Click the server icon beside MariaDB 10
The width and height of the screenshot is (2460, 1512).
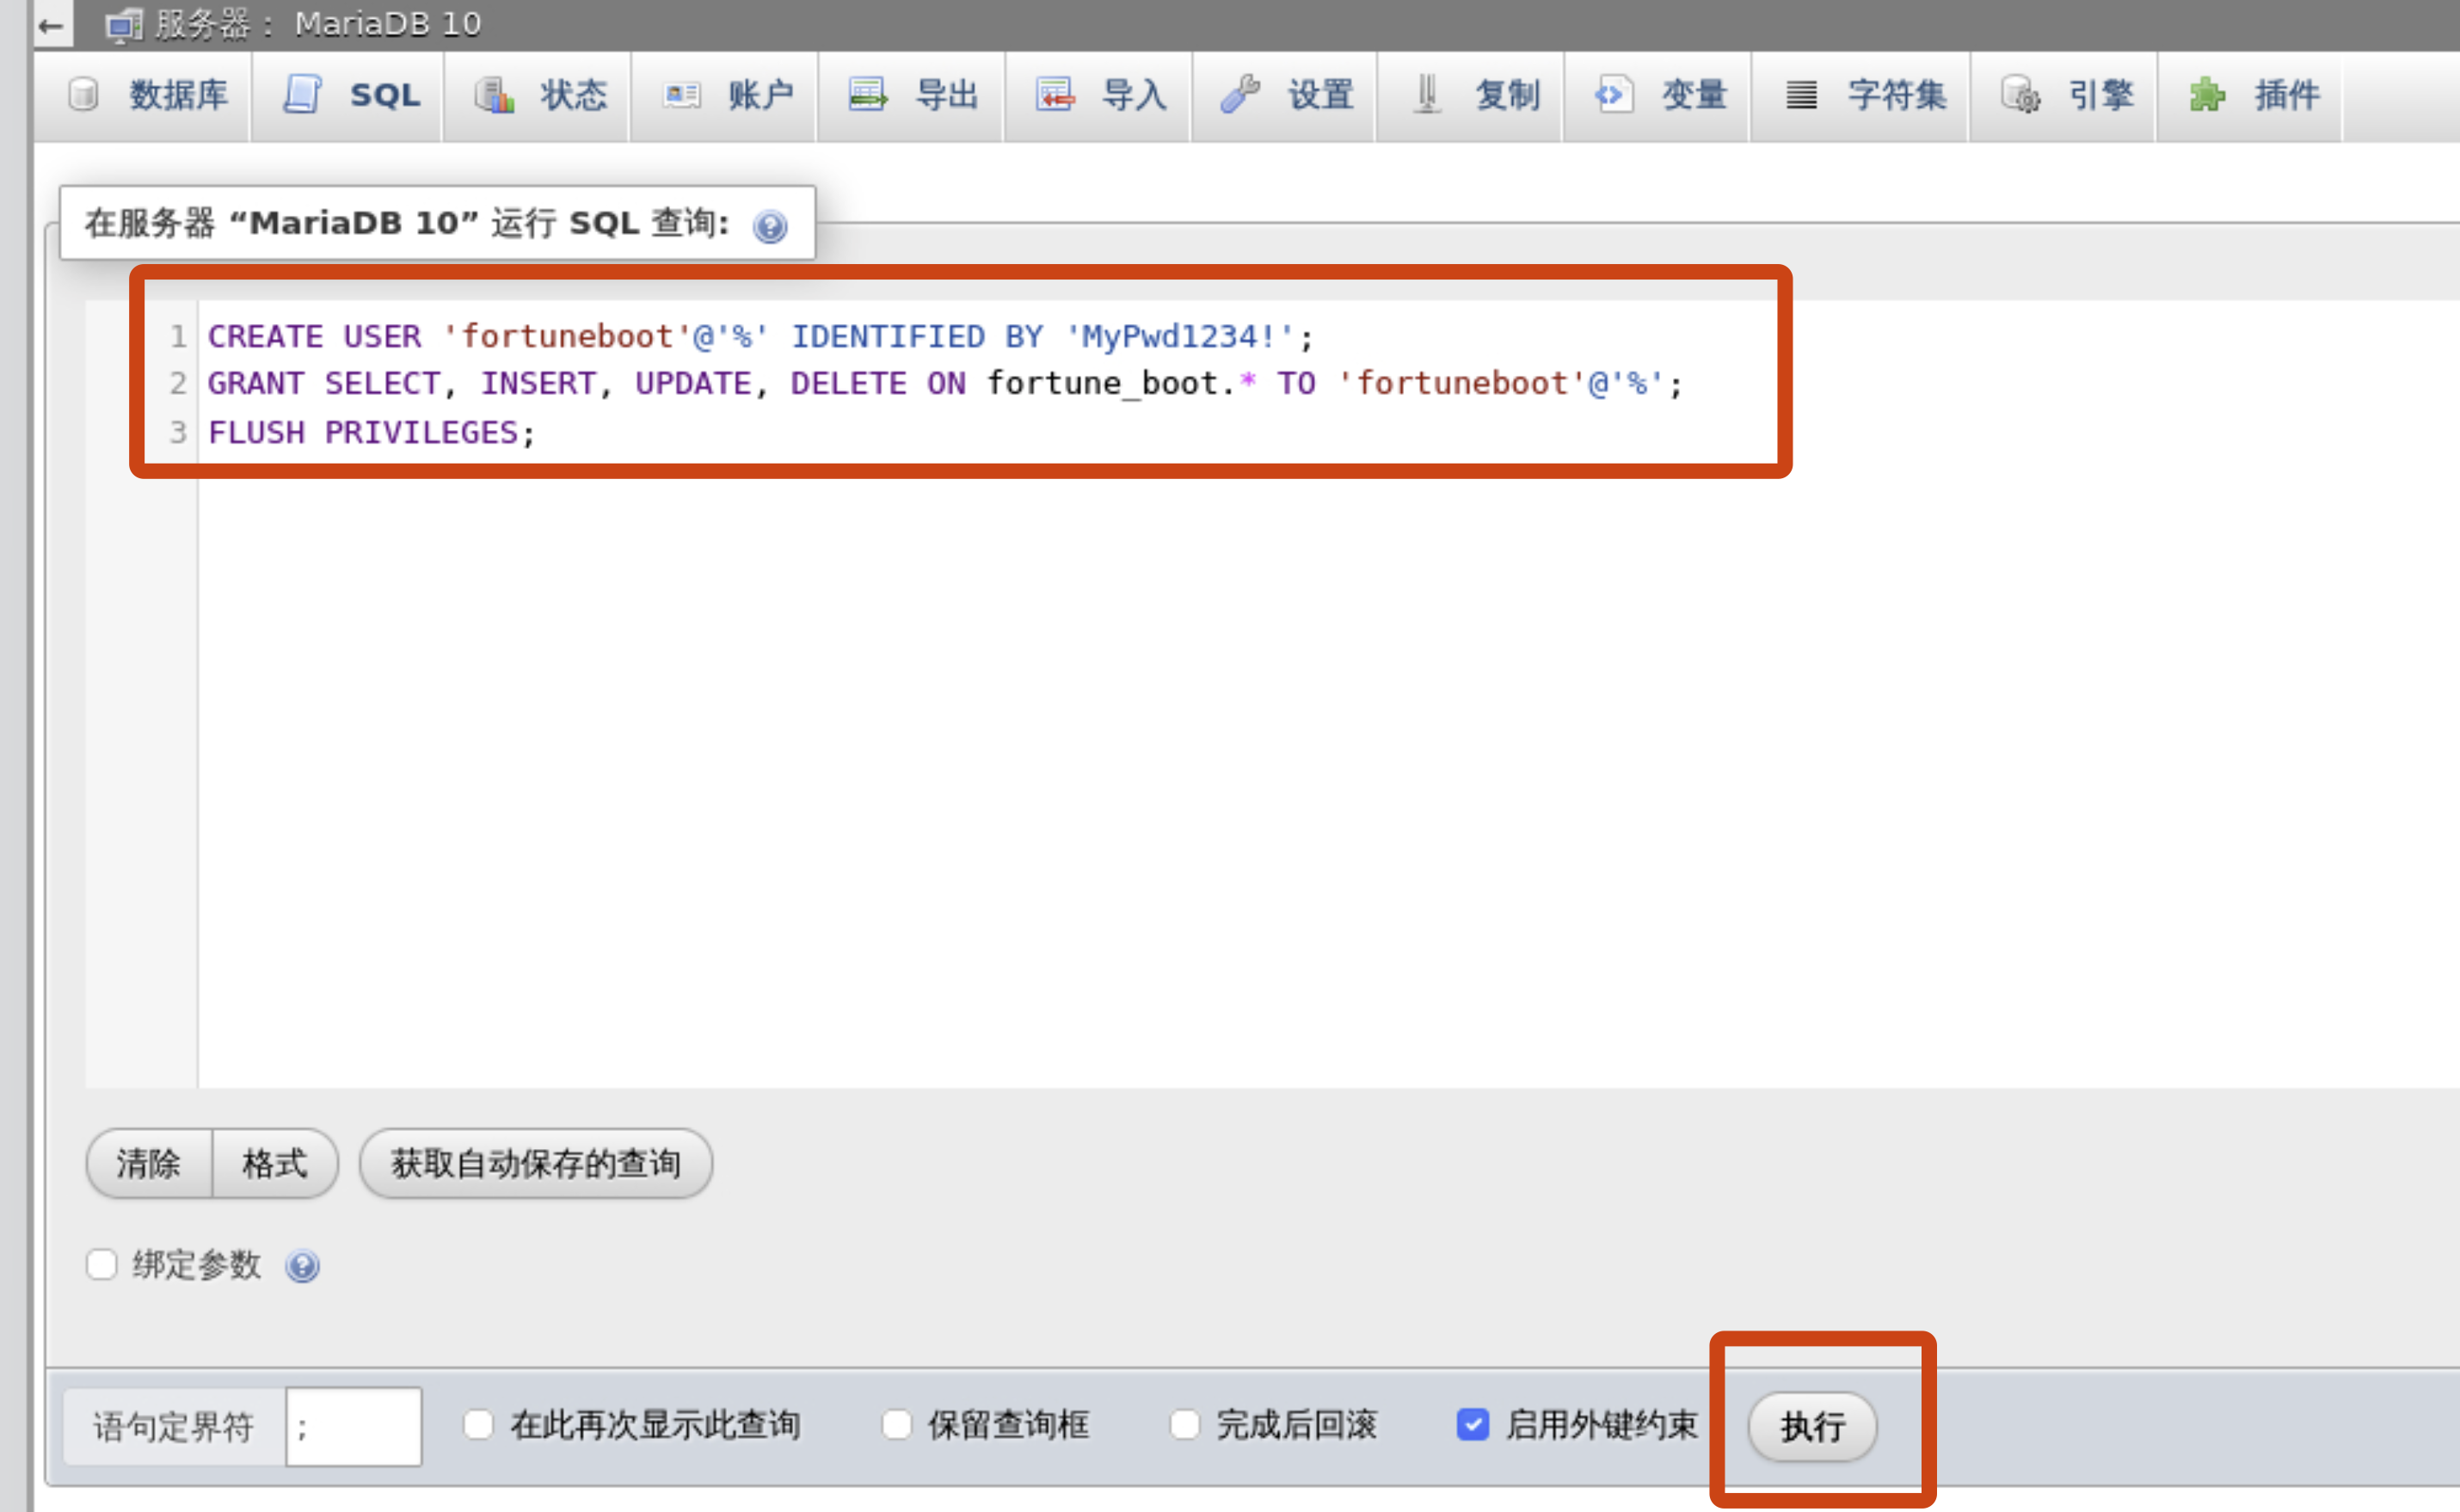pyautogui.click(x=124, y=25)
